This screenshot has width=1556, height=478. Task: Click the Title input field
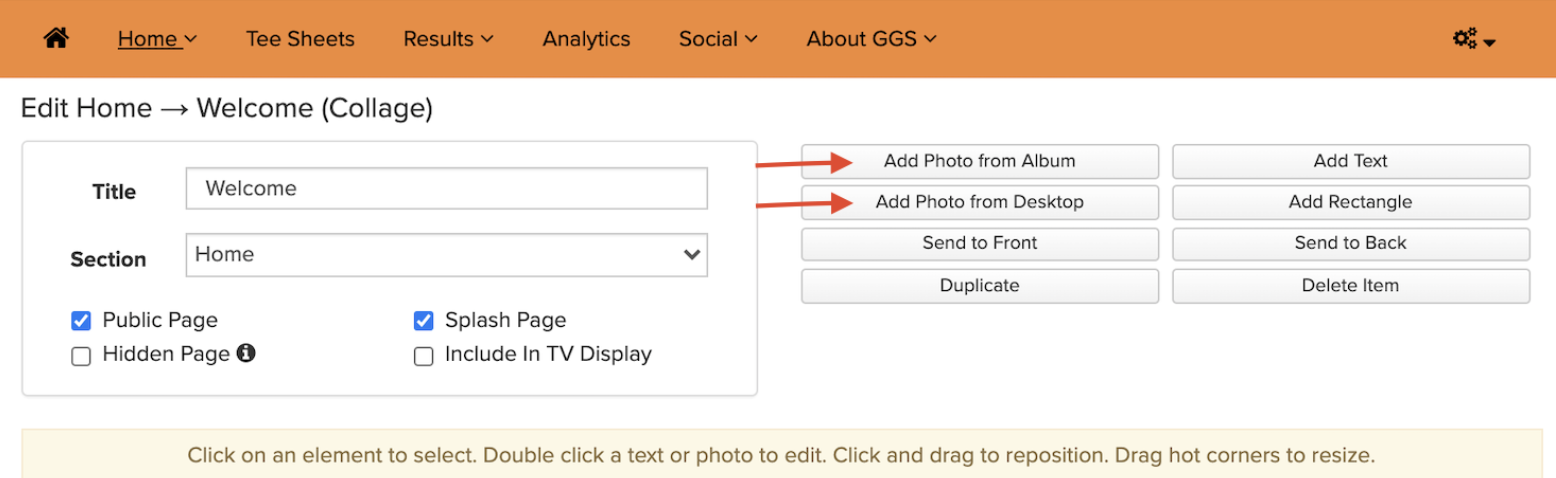(446, 188)
